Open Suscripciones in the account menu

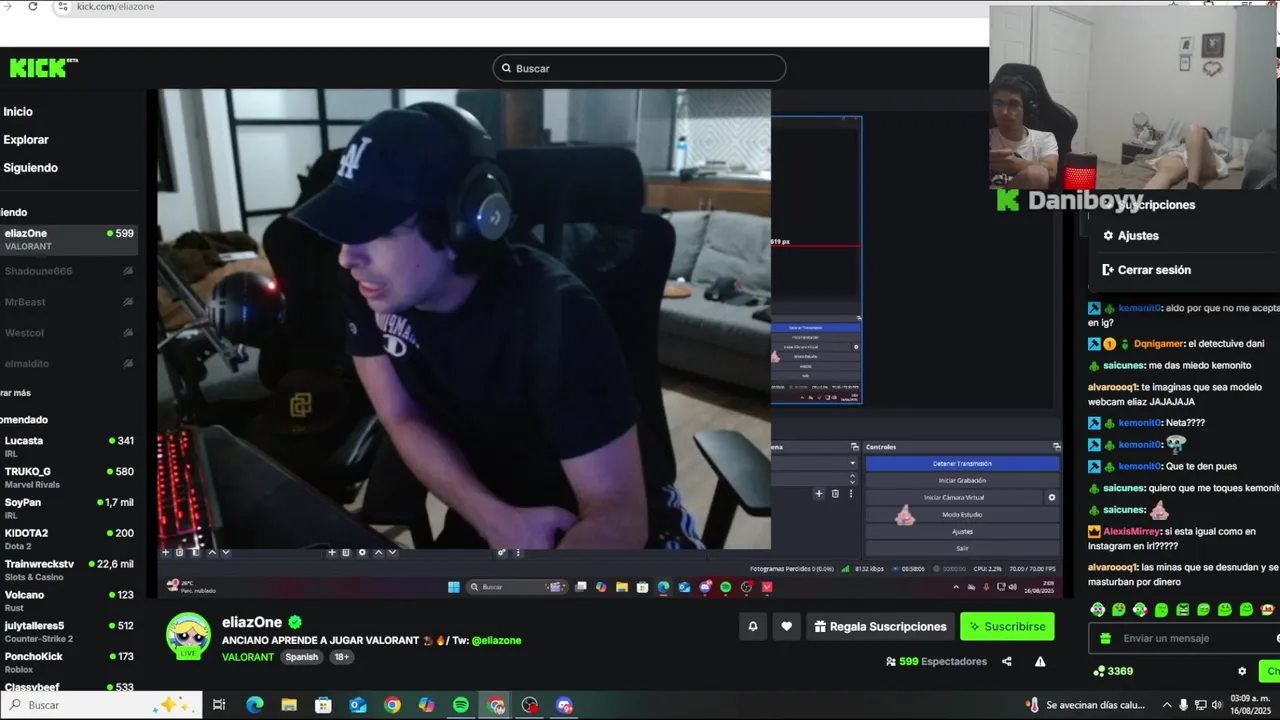1157,205
